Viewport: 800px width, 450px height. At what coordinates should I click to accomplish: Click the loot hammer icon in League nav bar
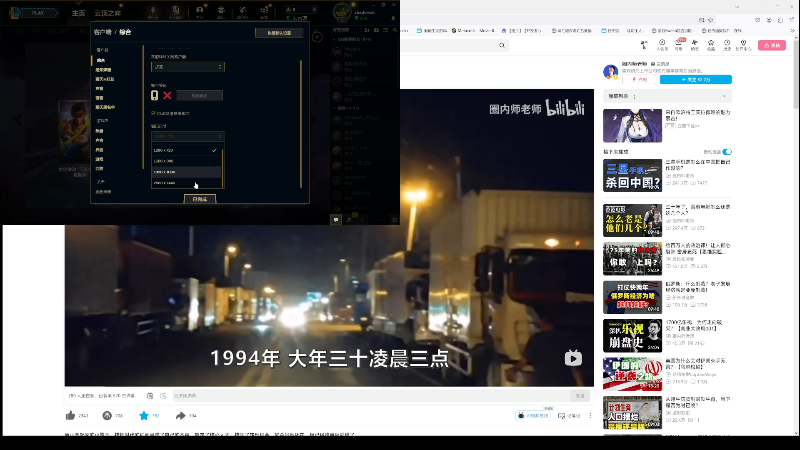pos(242,11)
